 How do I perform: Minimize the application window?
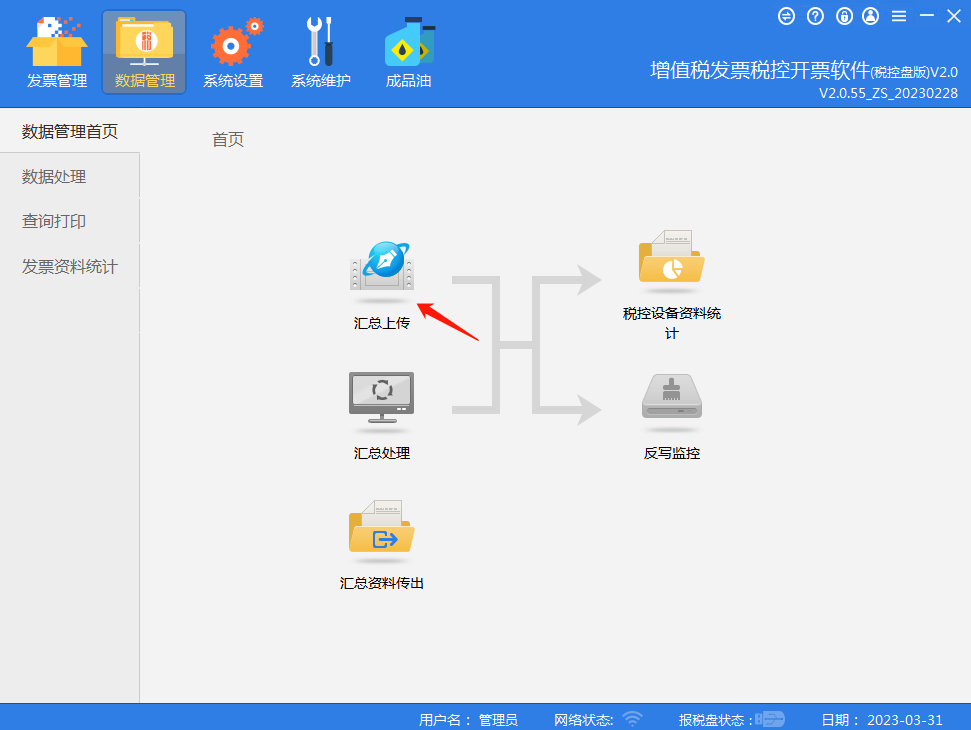coord(926,15)
